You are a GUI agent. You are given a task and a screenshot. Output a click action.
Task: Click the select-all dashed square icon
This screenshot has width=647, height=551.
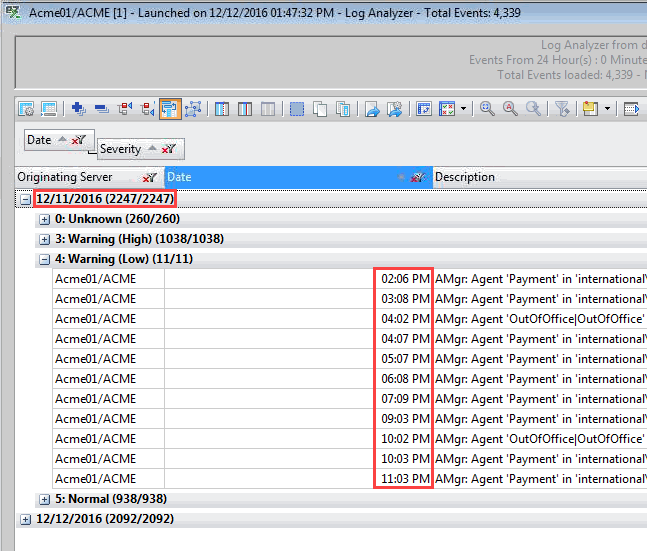[297, 108]
